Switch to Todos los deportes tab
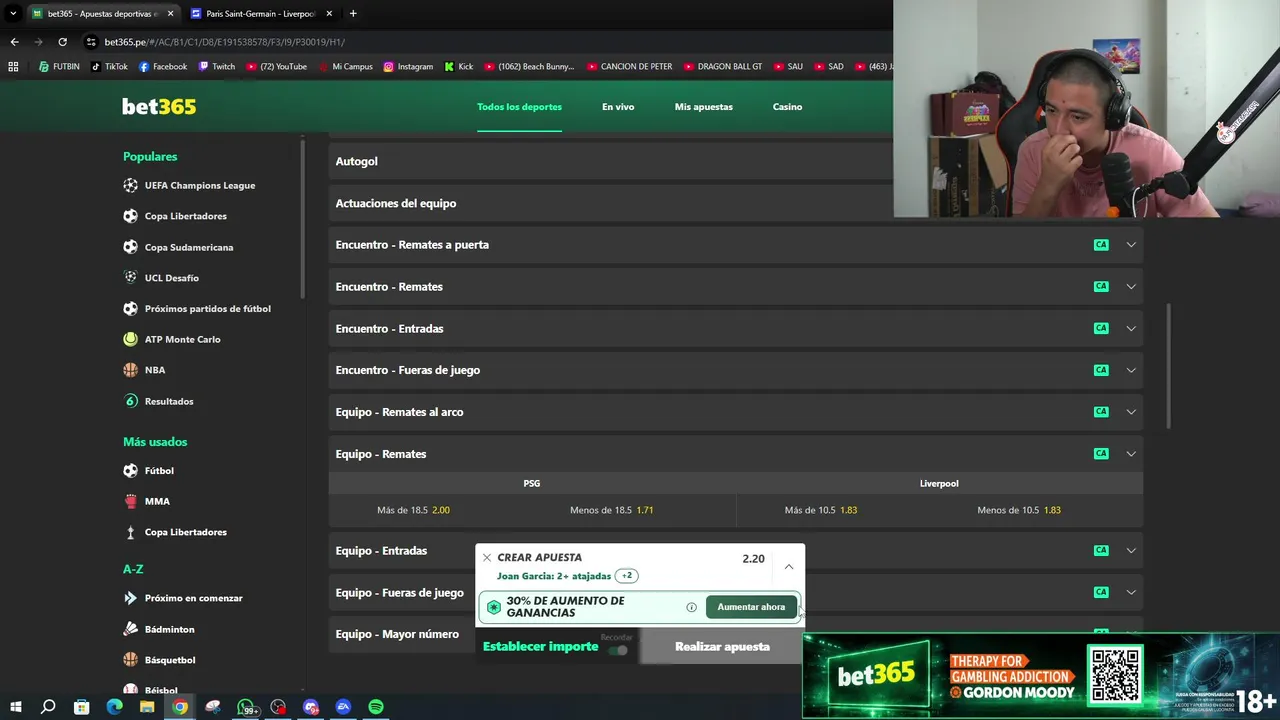The width and height of the screenshot is (1280, 720). [x=519, y=107]
